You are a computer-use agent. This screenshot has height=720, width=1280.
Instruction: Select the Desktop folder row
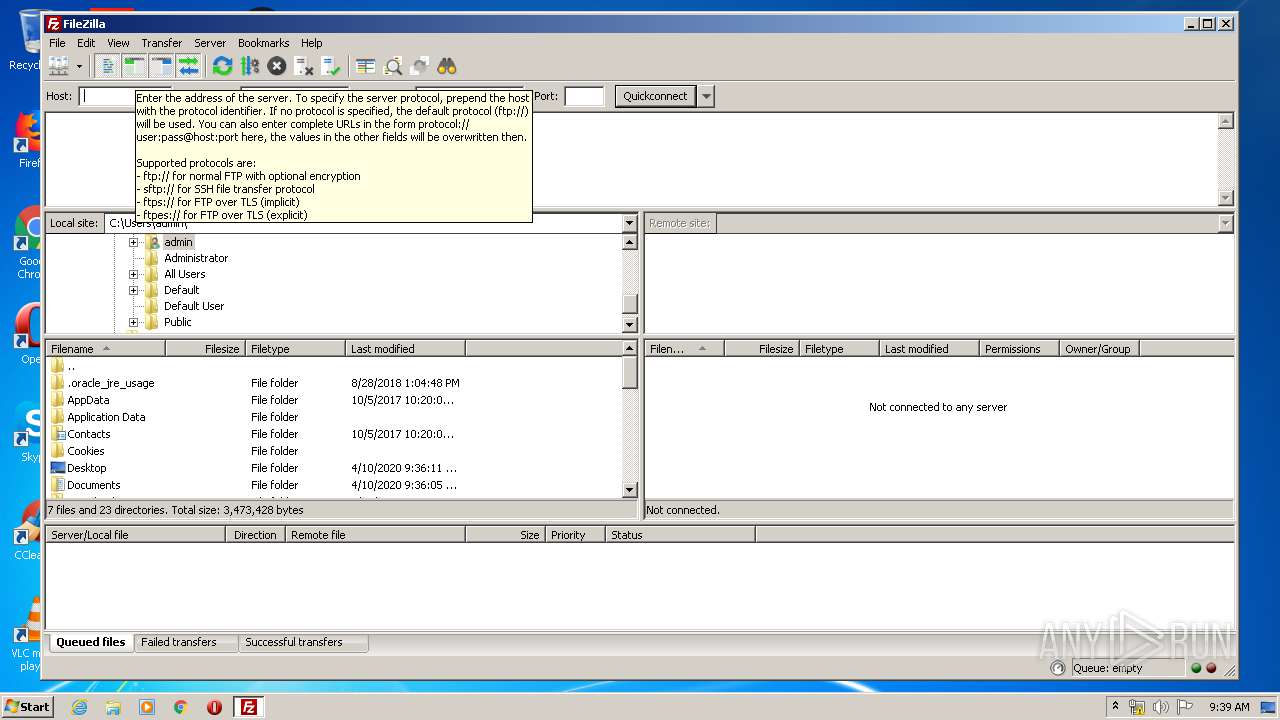[334, 468]
